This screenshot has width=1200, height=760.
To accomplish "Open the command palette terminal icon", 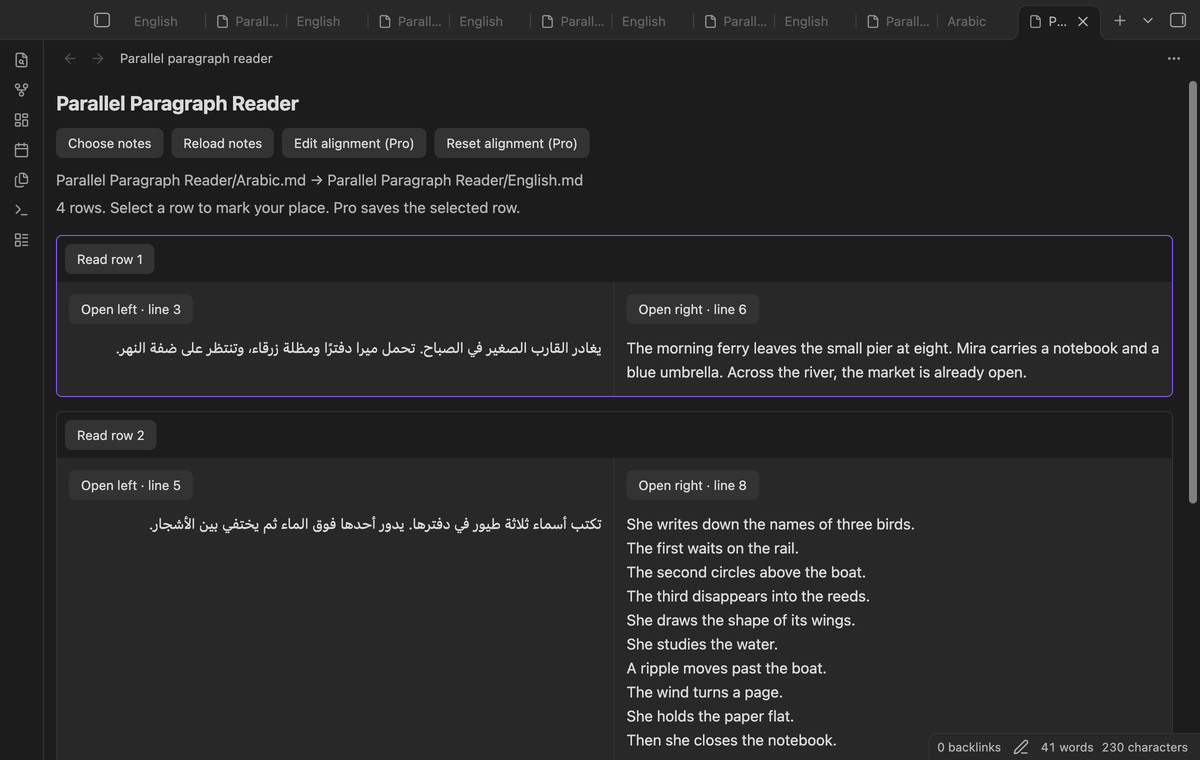I will [x=21, y=210].
